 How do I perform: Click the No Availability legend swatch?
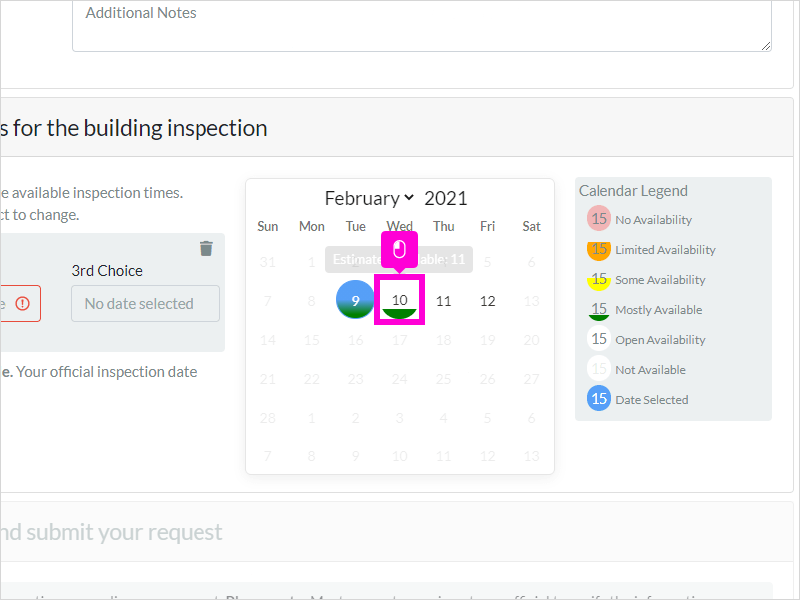coord(599,219)
